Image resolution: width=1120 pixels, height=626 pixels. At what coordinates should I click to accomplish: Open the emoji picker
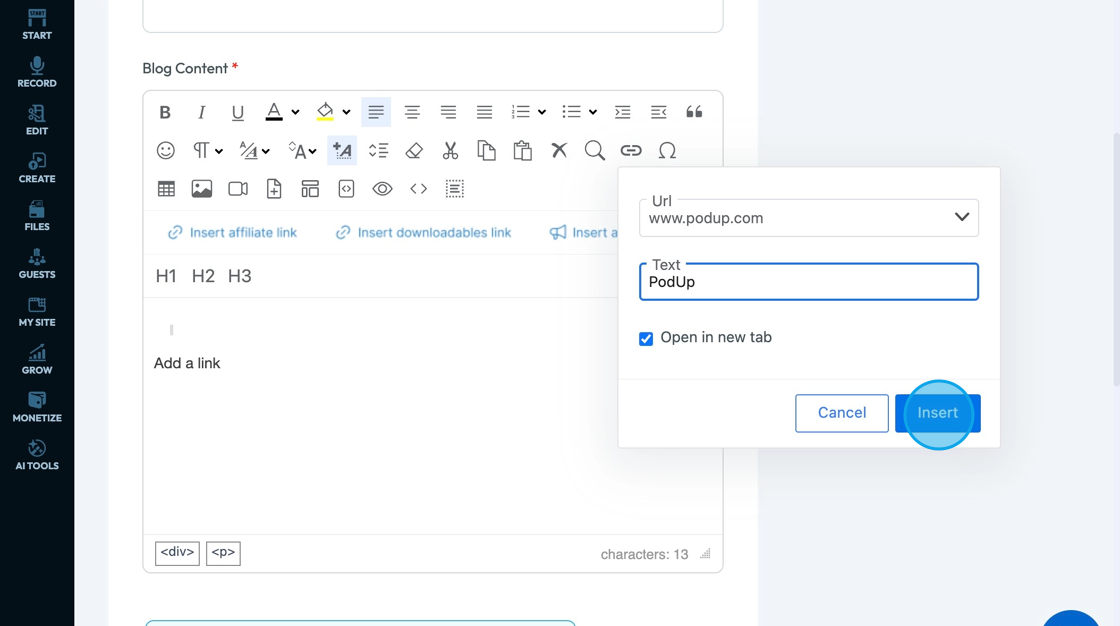click(166, 151)
